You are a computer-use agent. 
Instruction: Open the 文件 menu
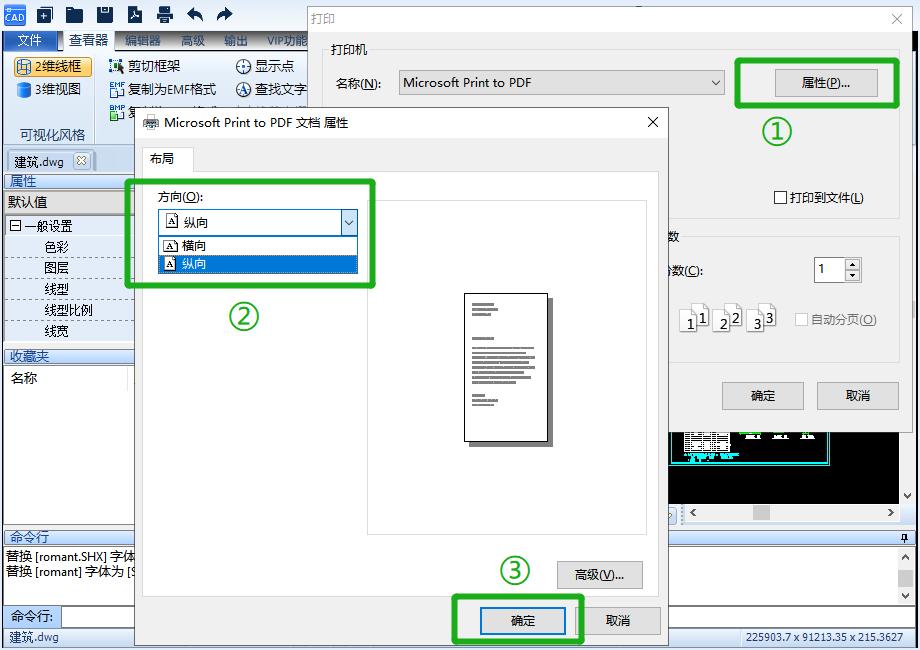point(29,40)
